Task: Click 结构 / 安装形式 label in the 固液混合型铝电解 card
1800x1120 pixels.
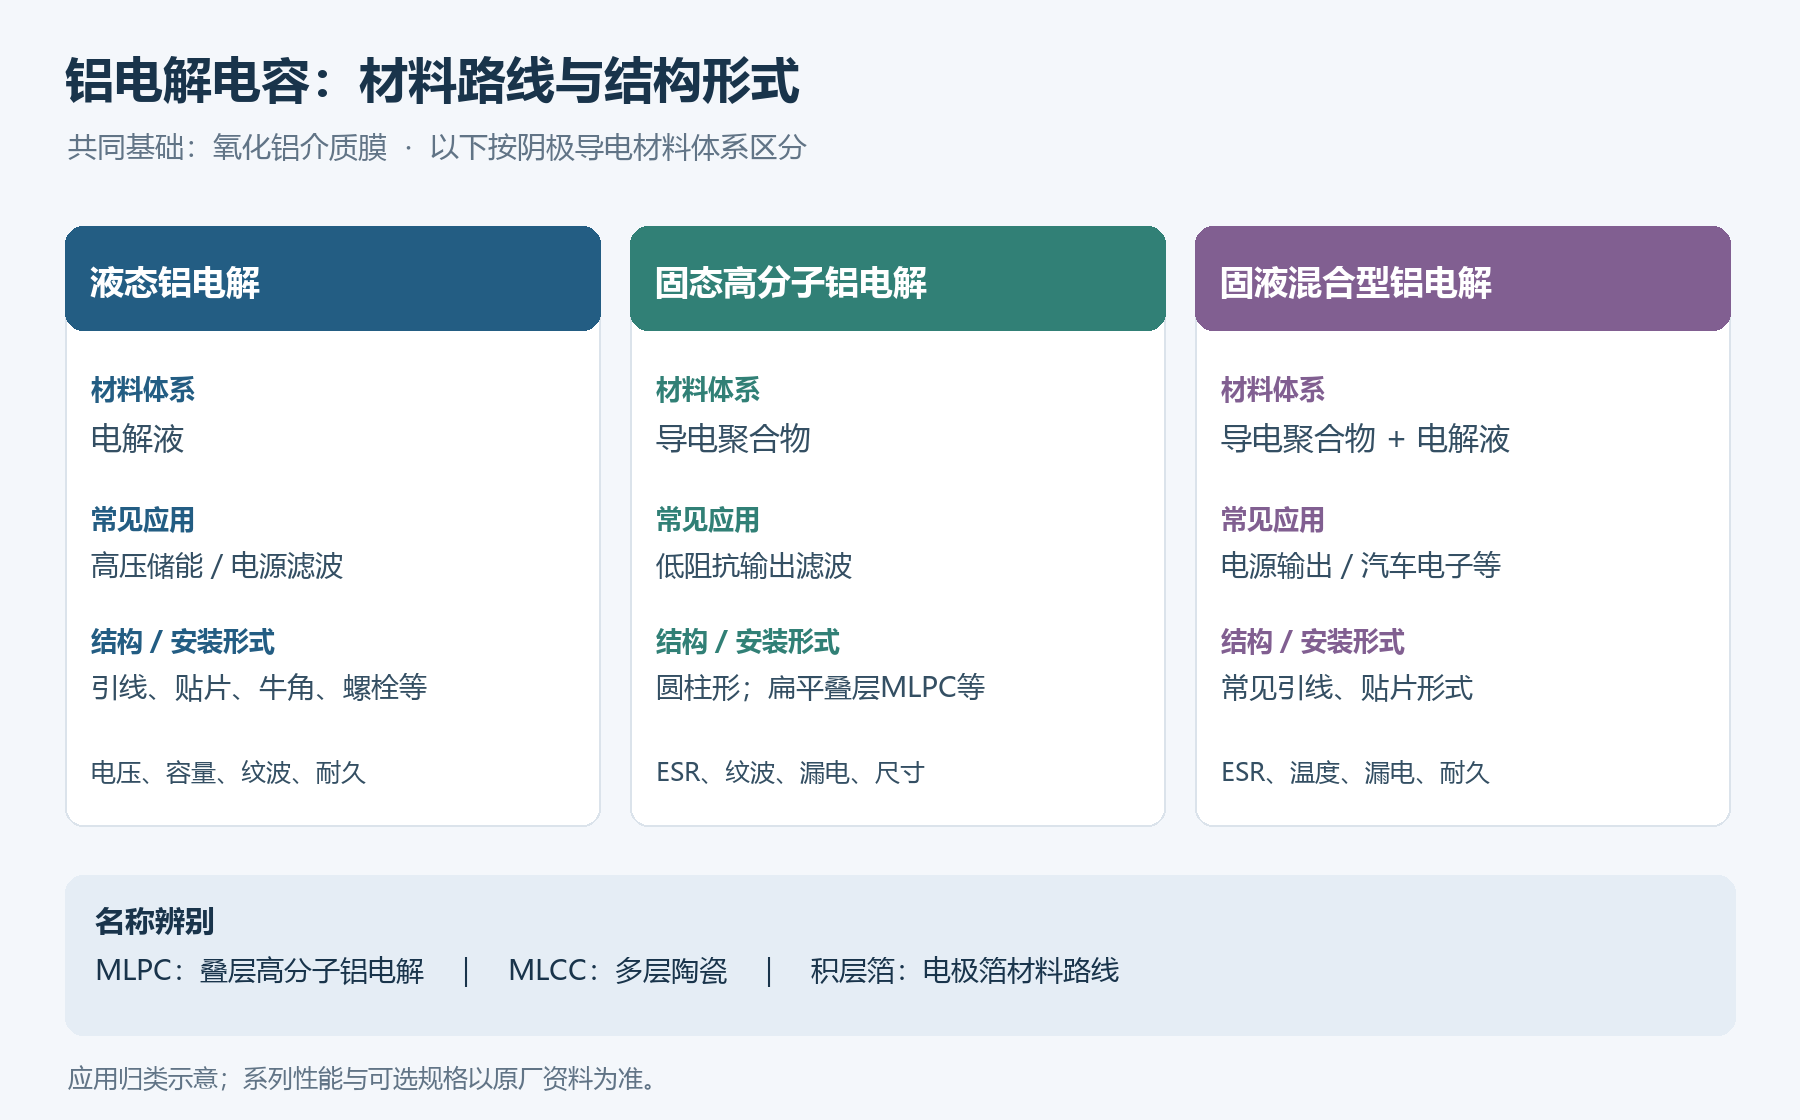Action: pos(1313,642)
